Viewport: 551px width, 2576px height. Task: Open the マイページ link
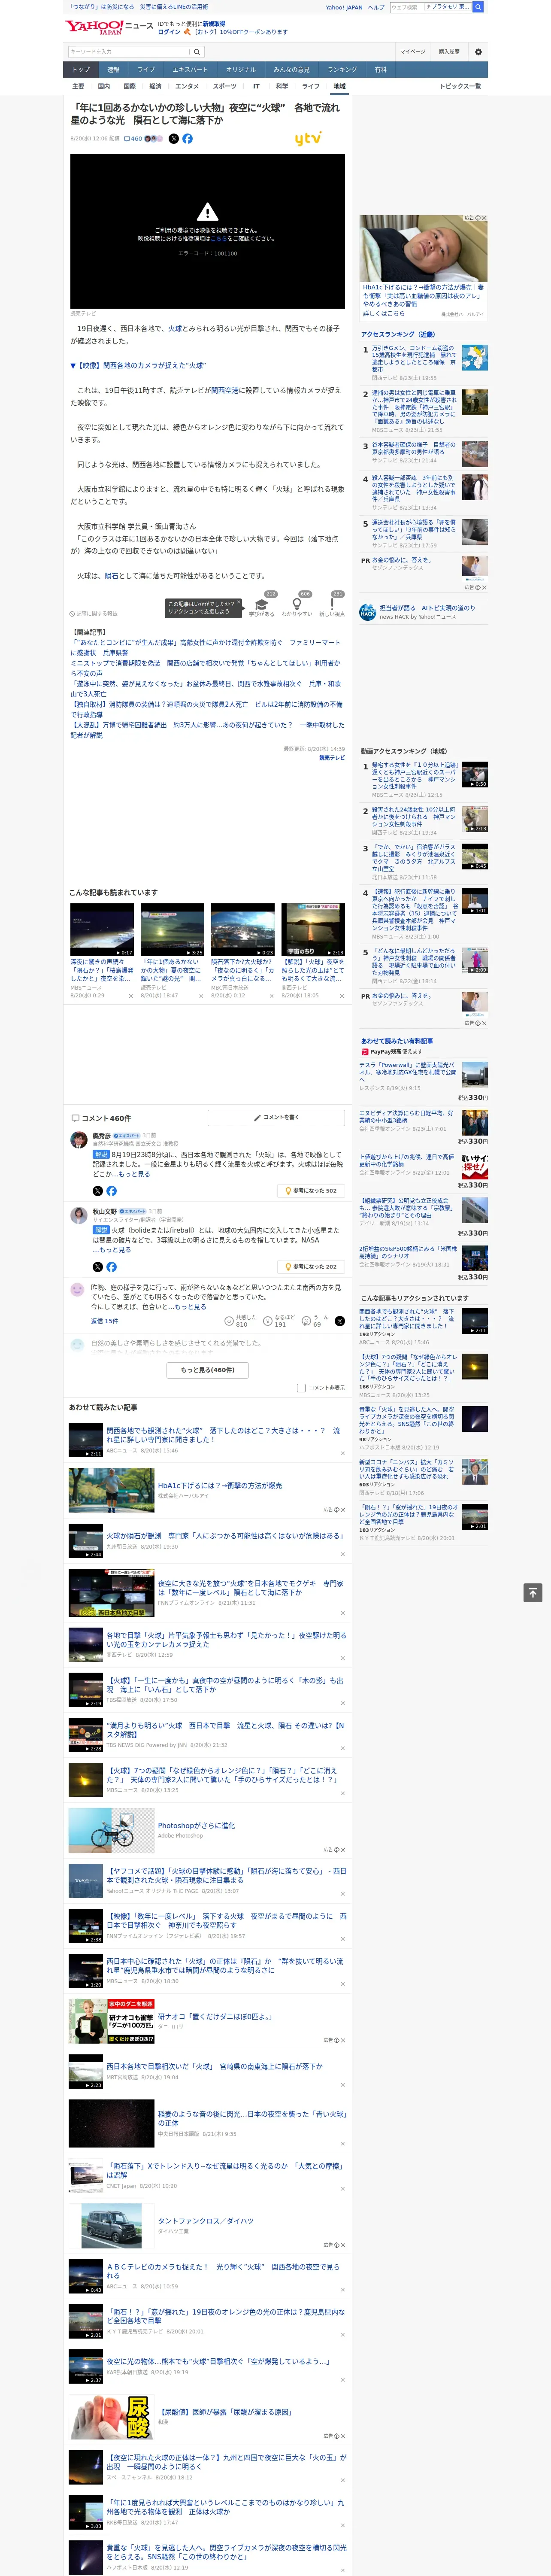pos(412,51)
